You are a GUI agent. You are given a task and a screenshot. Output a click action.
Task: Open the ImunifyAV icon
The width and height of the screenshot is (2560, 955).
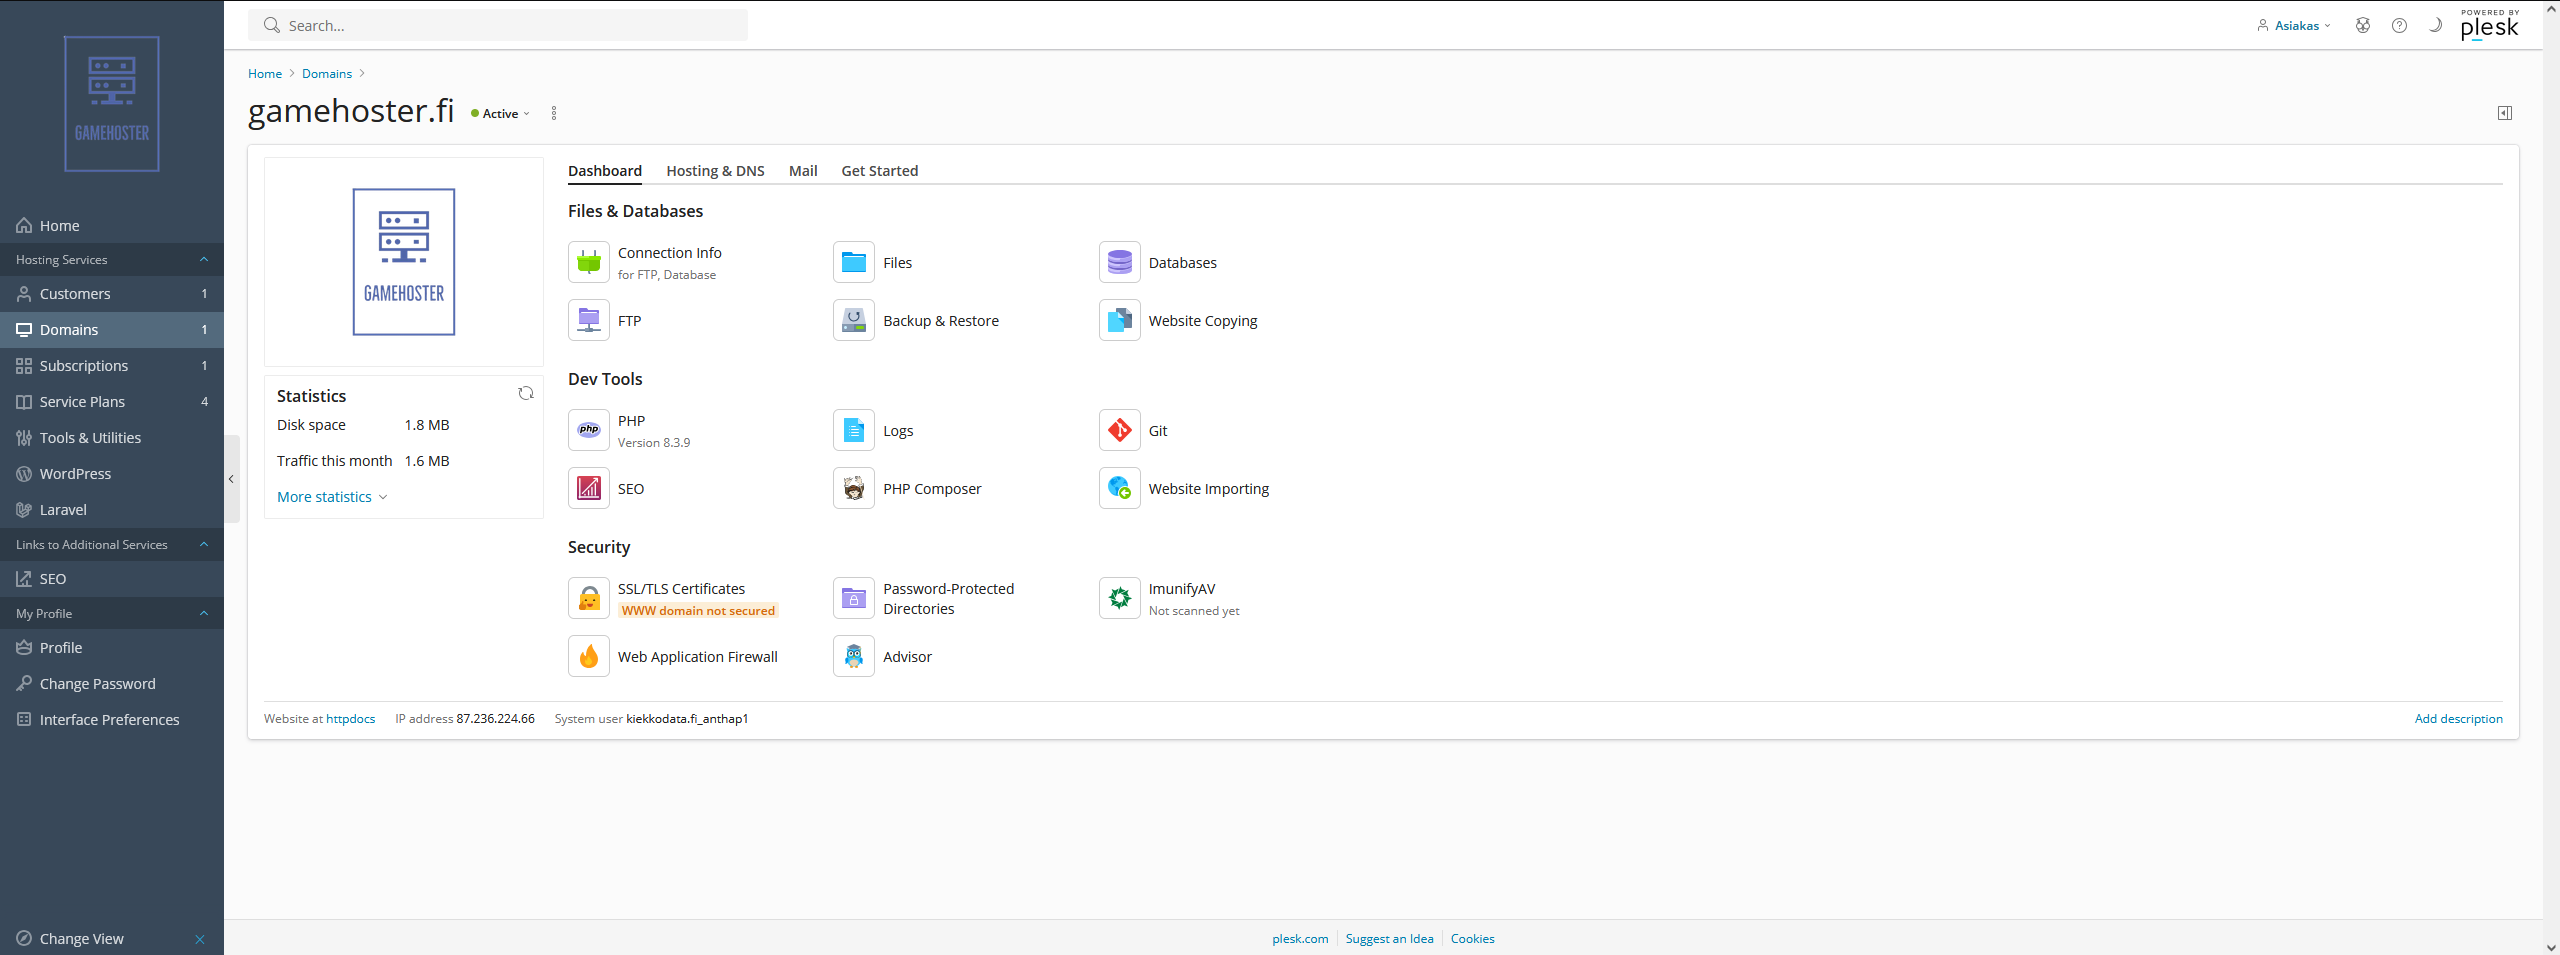1120,598
